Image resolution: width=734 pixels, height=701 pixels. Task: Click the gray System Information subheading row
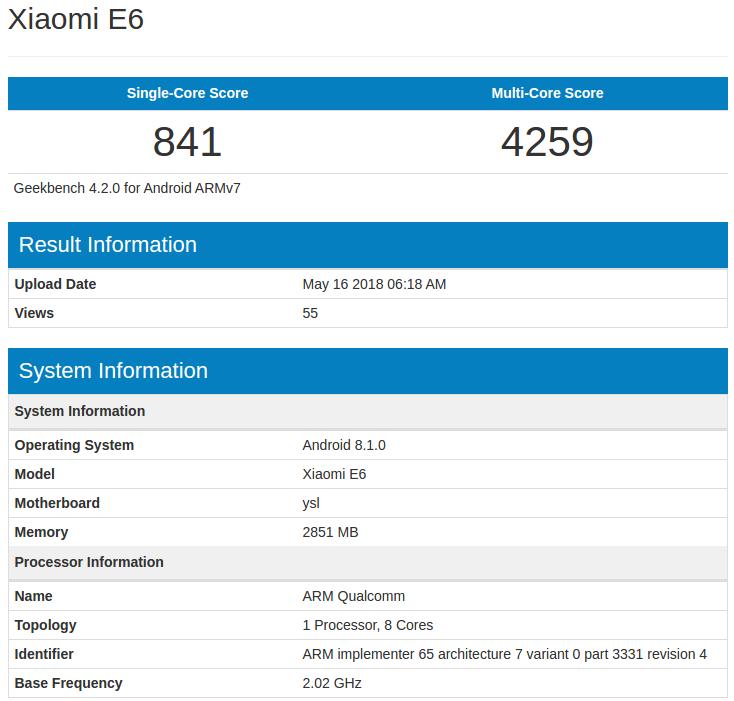pyautogui.click(x=80, y=411)
